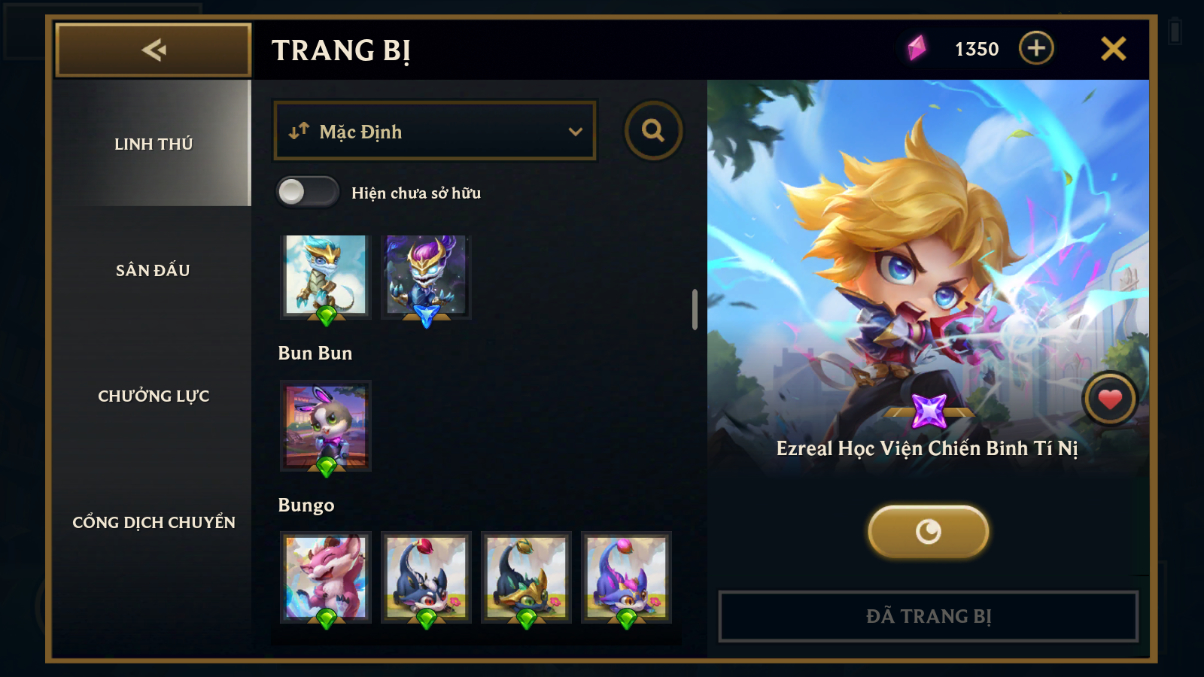Open the Chưởng Lực tab

153,396
